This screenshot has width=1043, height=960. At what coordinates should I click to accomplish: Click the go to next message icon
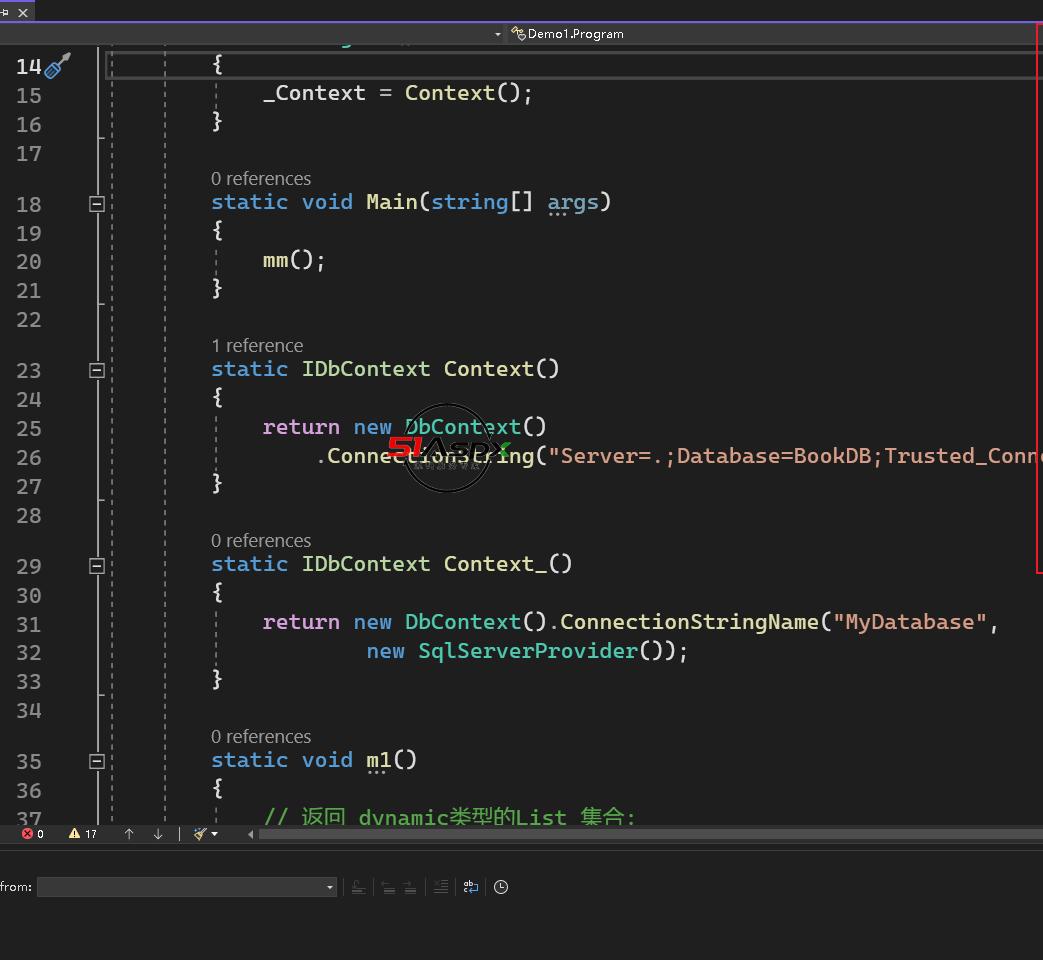(410, 887)
